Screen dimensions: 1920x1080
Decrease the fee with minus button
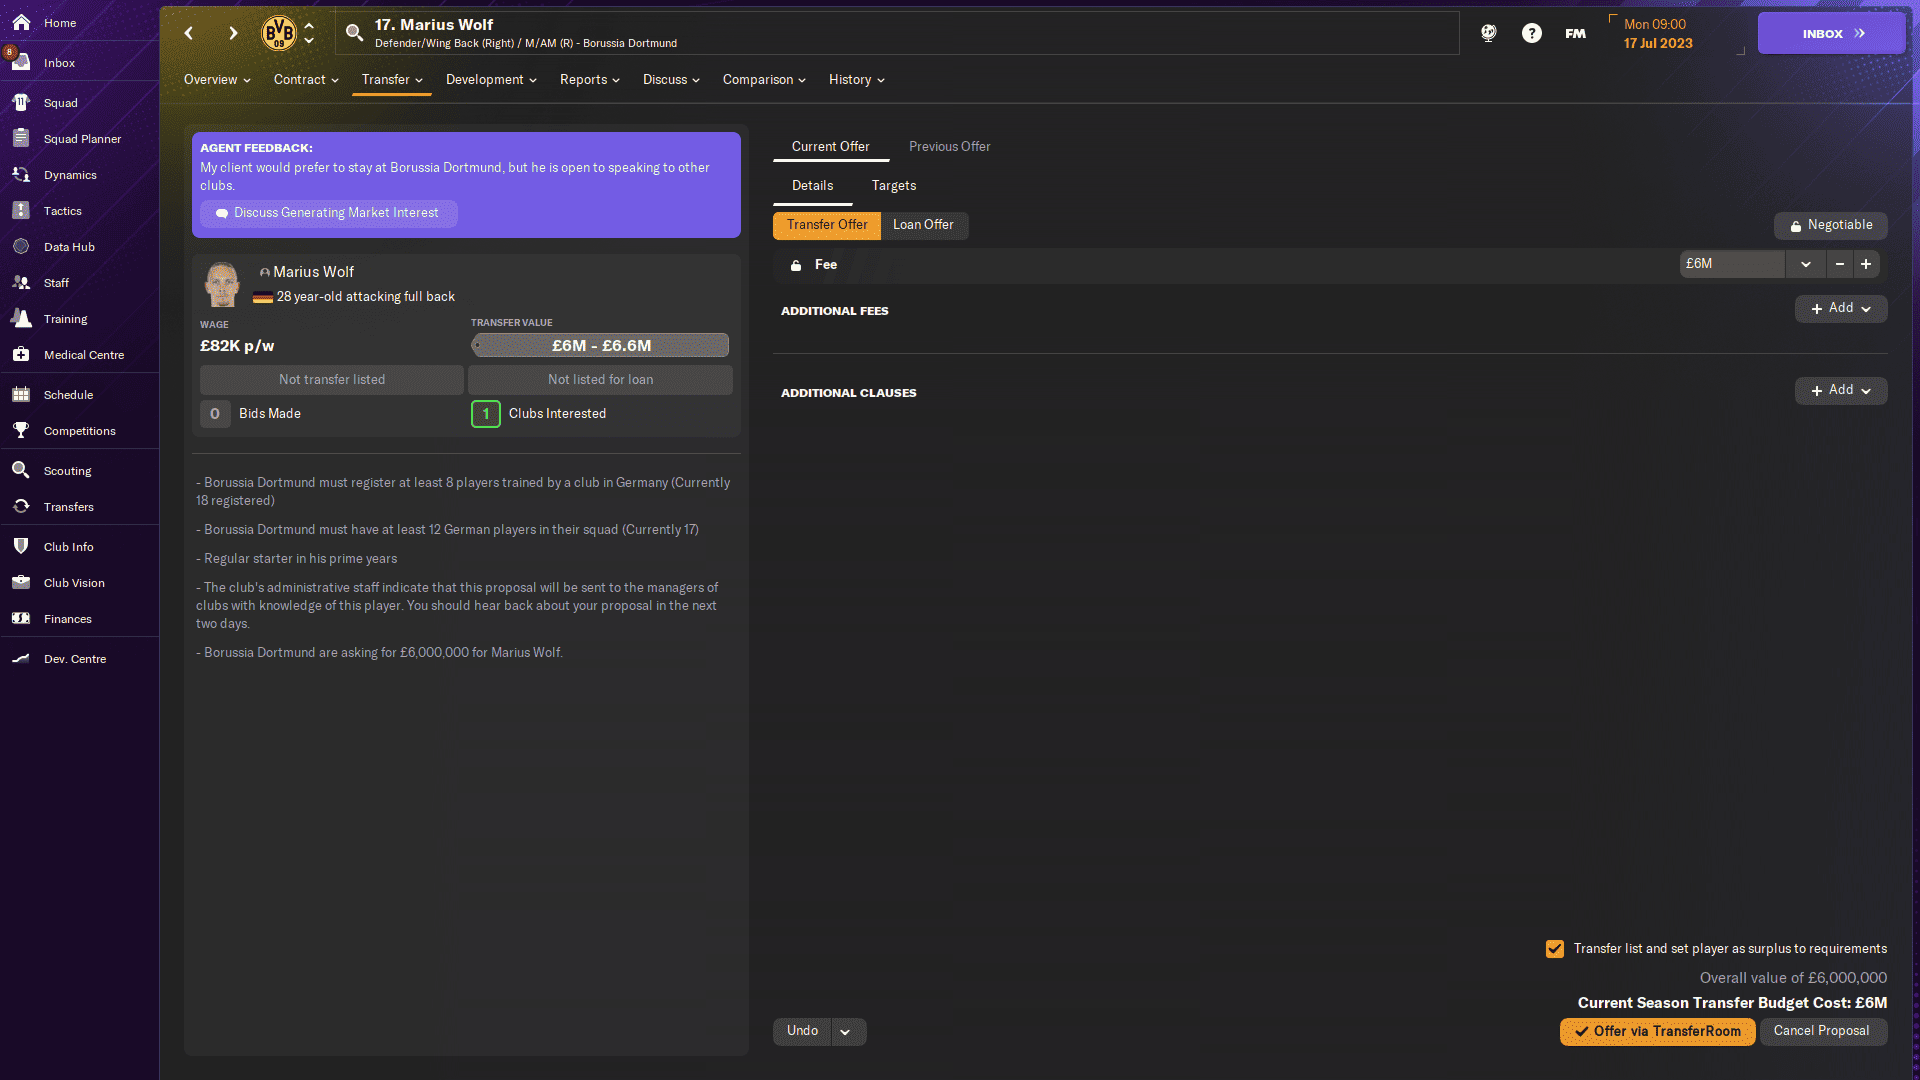coord(1839,264)
